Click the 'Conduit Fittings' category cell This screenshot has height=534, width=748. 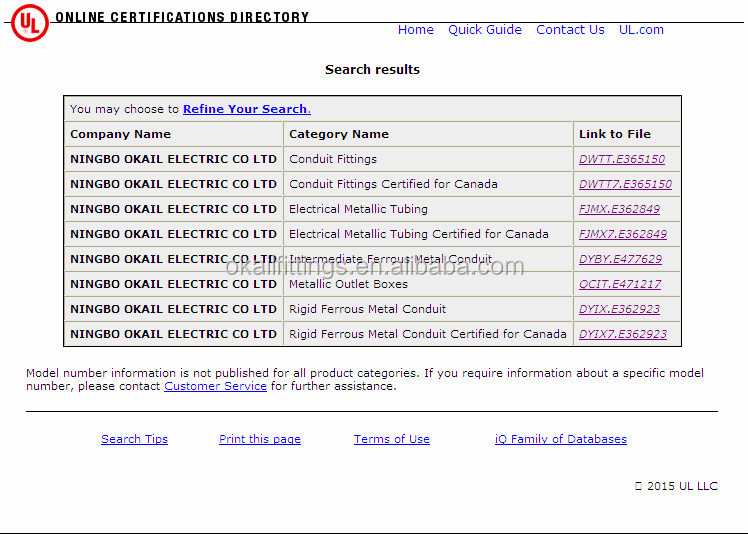click(428, 159)
